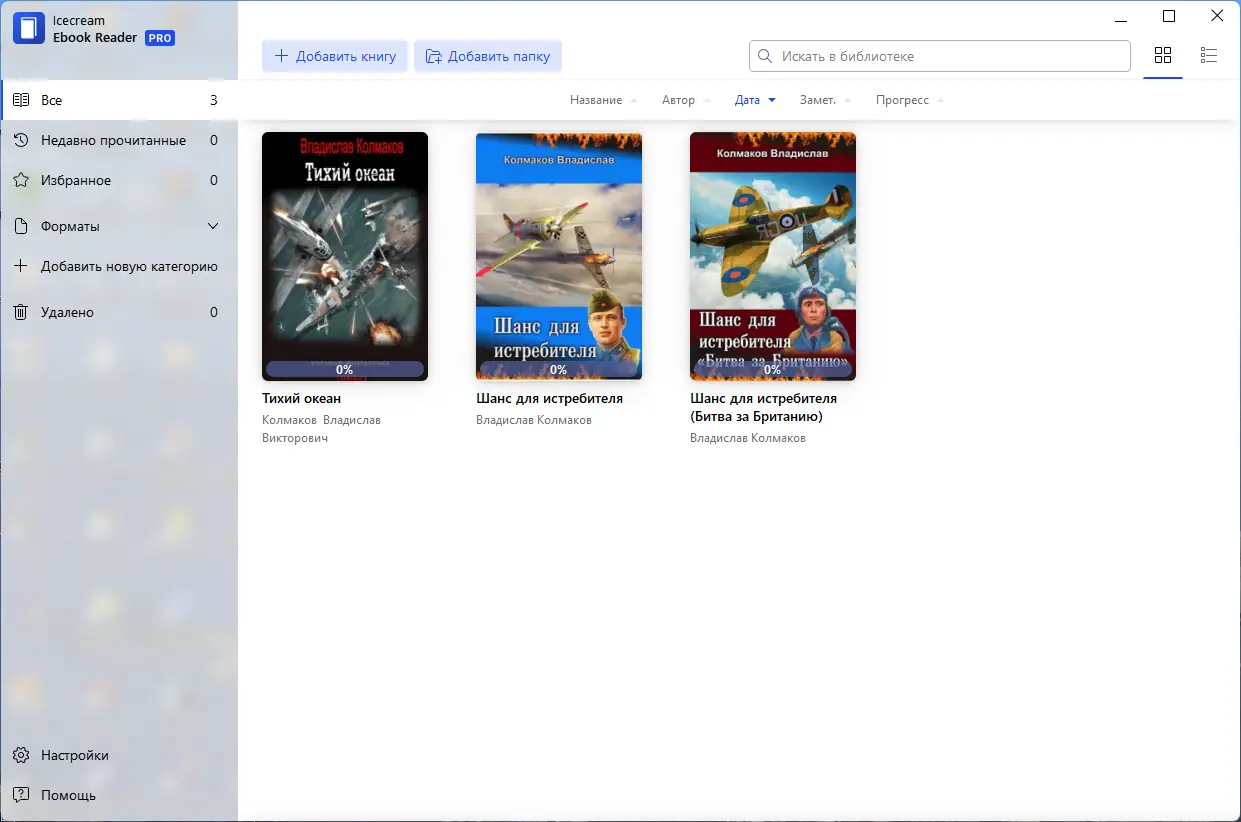Click the plus icon for new category
Screen dimensions: 1241x822
click(20, 266)
